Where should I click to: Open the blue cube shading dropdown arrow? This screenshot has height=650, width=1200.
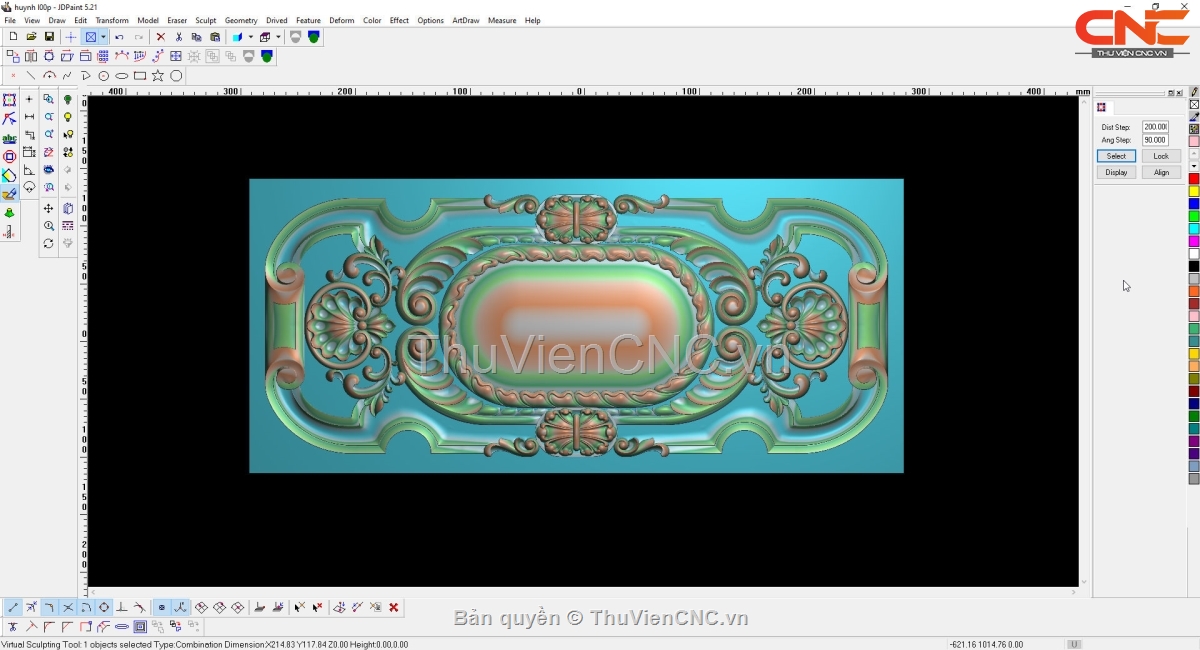(250, 37)
